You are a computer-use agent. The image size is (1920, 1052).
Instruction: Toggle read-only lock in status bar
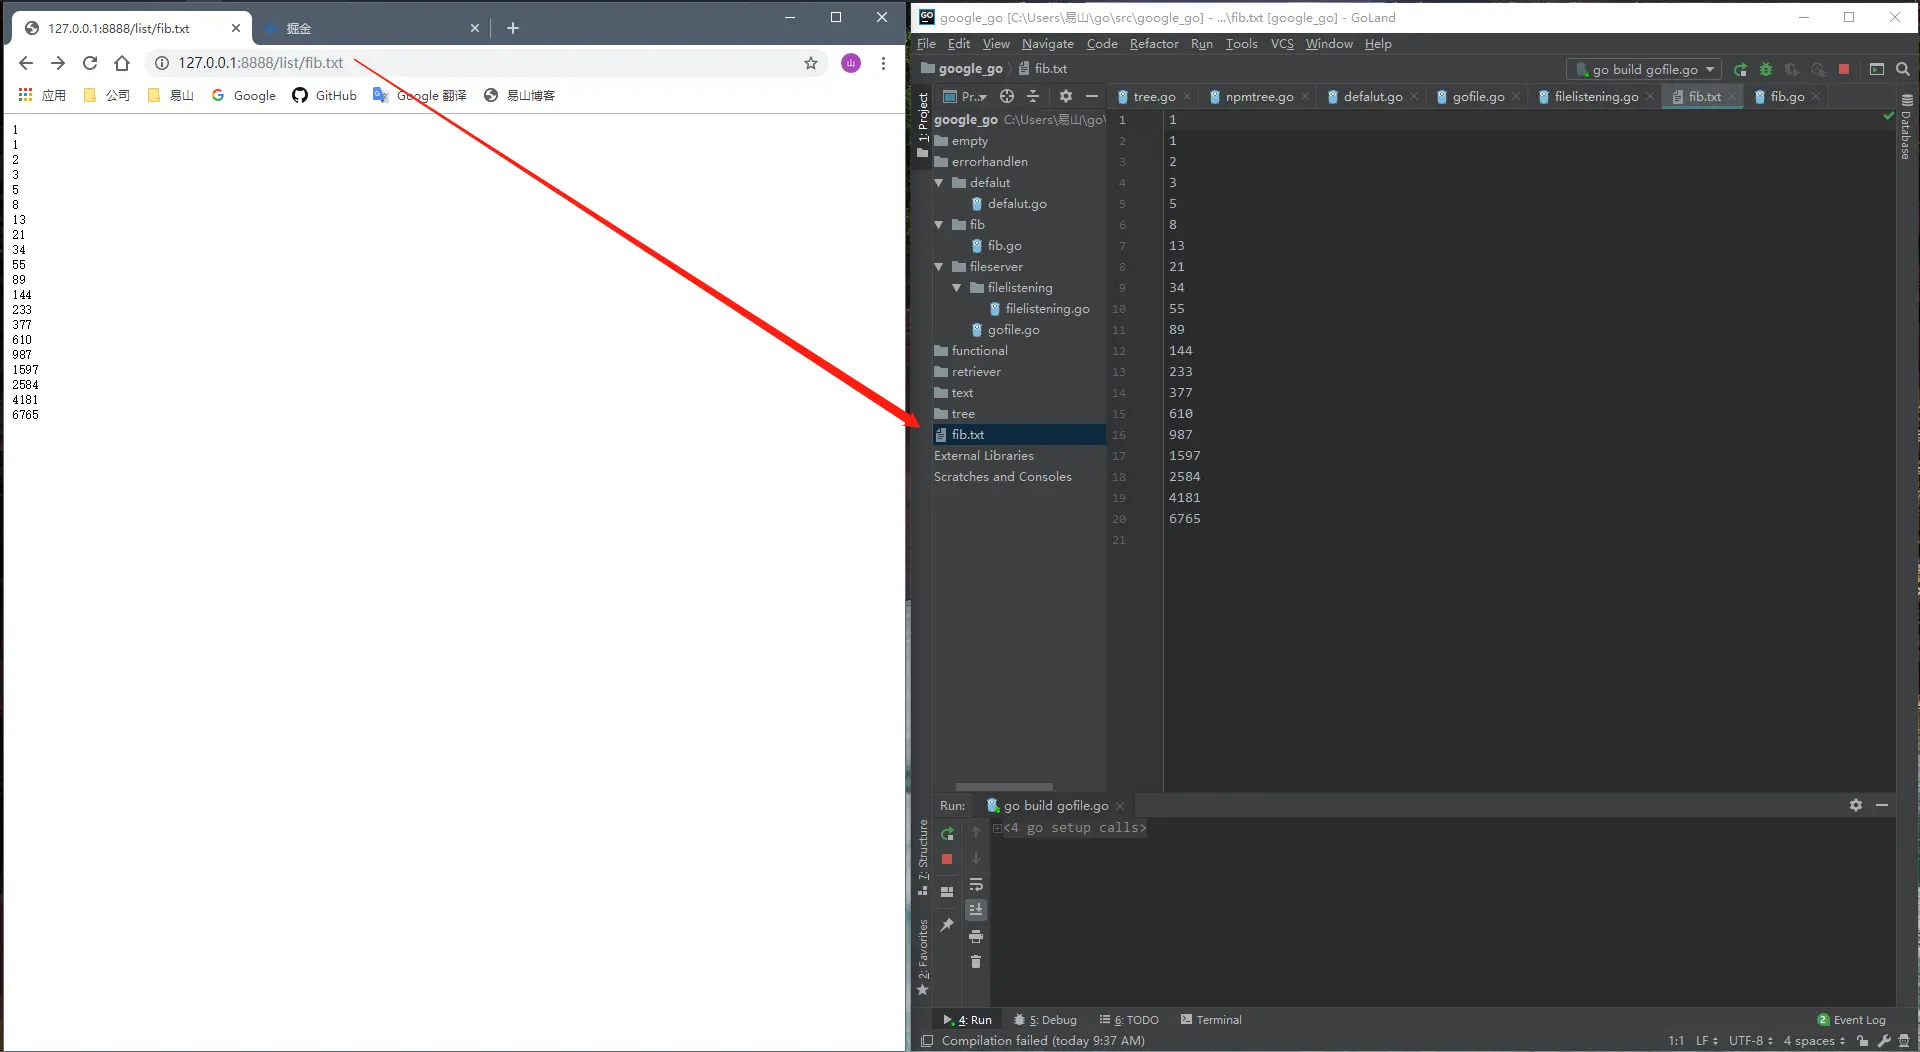pyautogui.click(x=1862, y=1041)
